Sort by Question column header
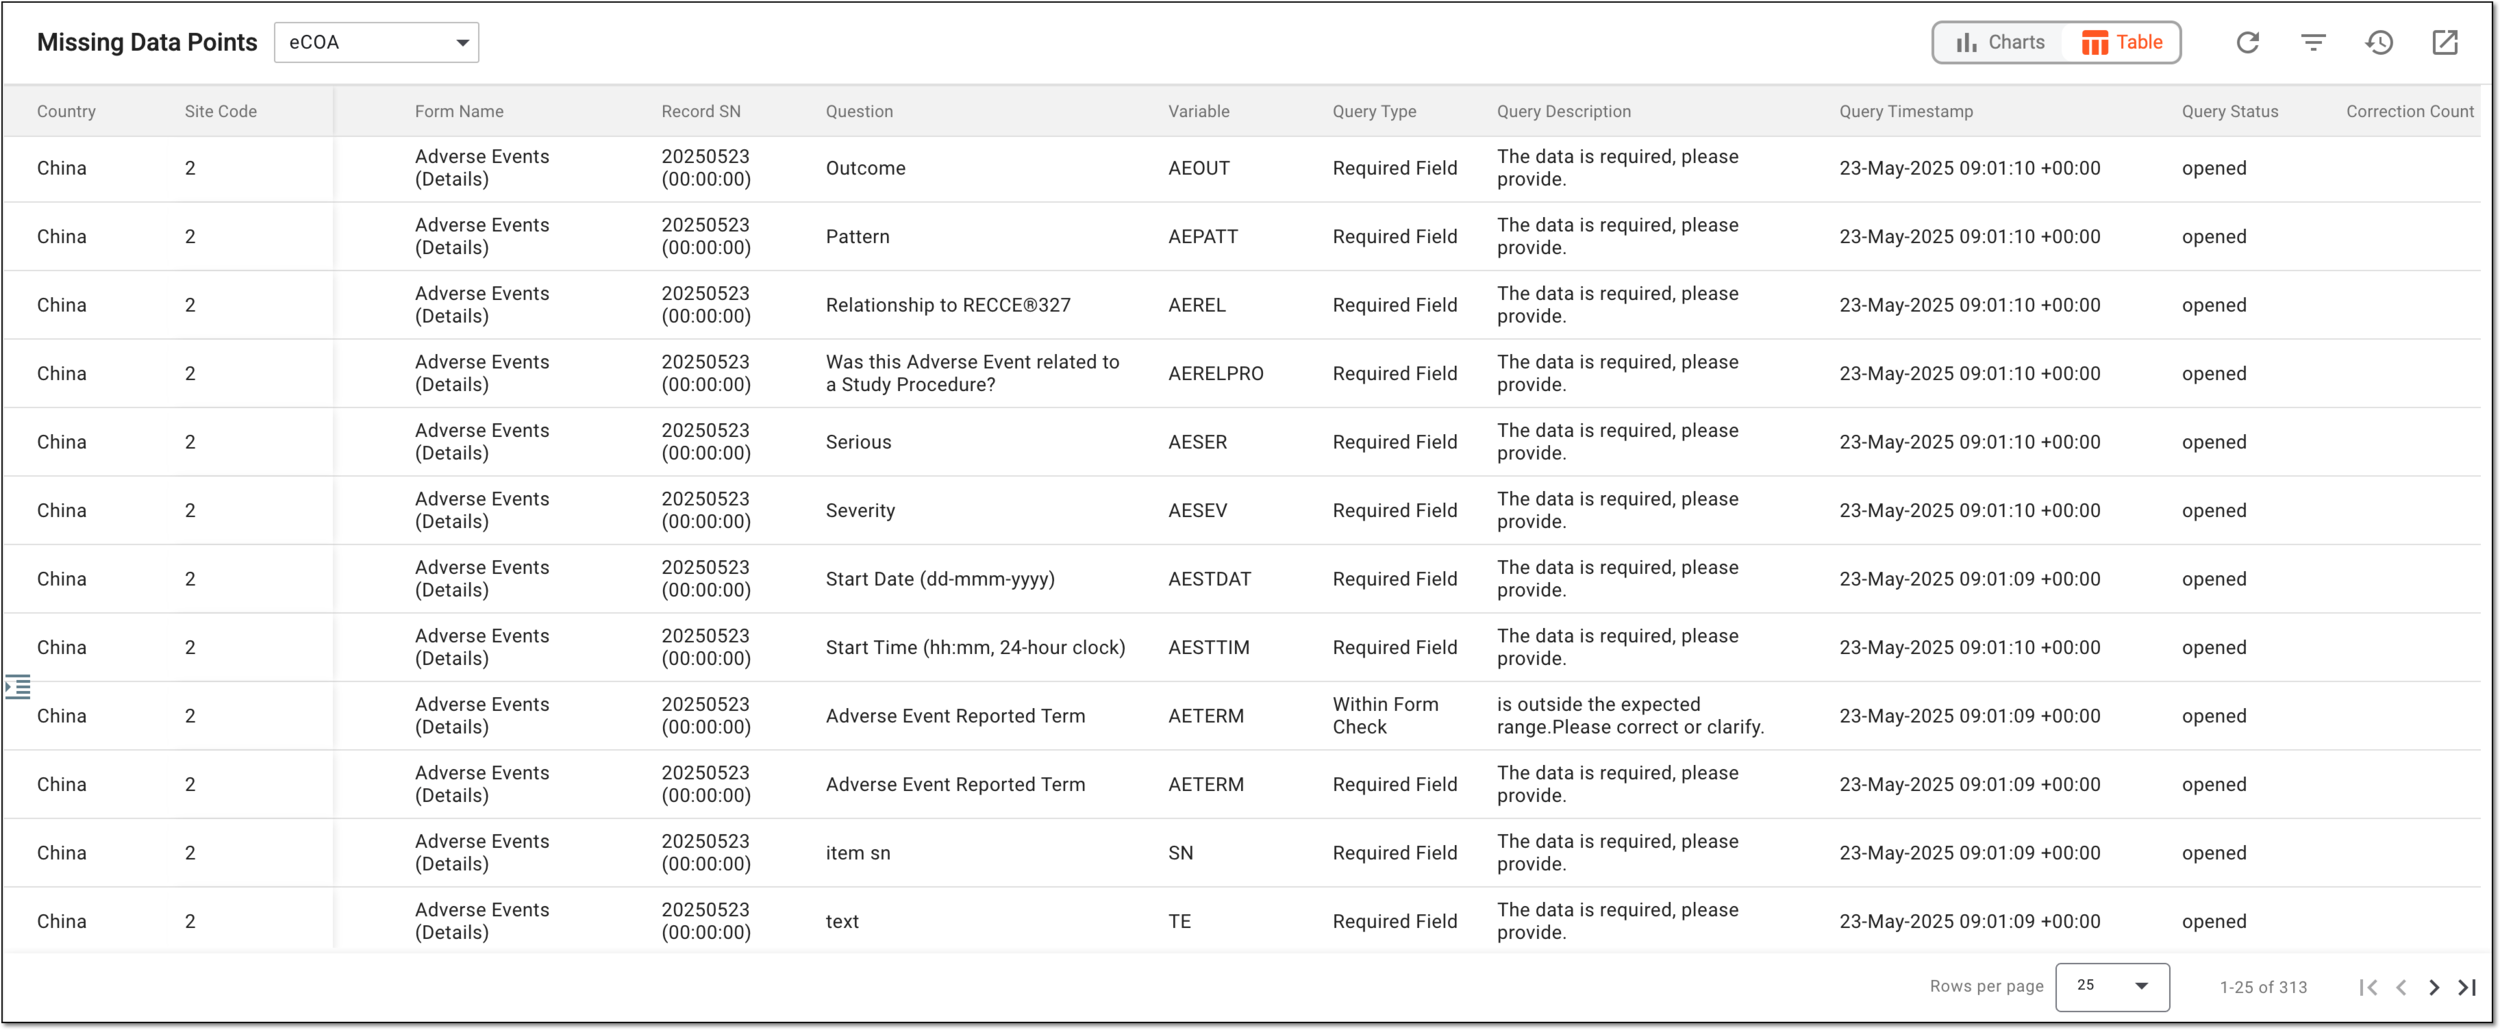 [x=859, y=111]
